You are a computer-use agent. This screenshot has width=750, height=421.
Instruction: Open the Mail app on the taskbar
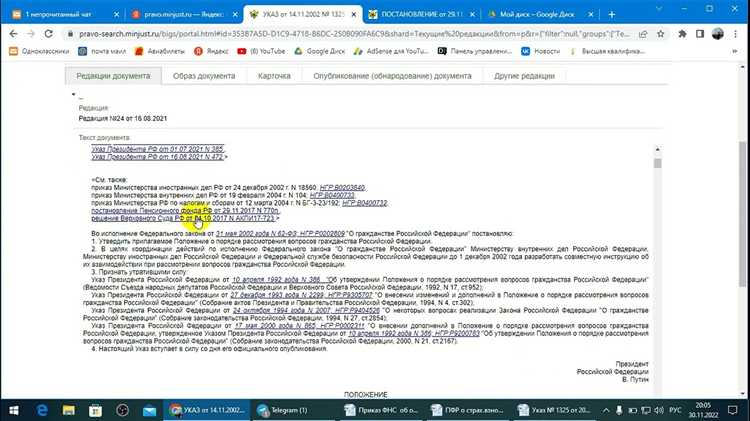pos(149,410)
